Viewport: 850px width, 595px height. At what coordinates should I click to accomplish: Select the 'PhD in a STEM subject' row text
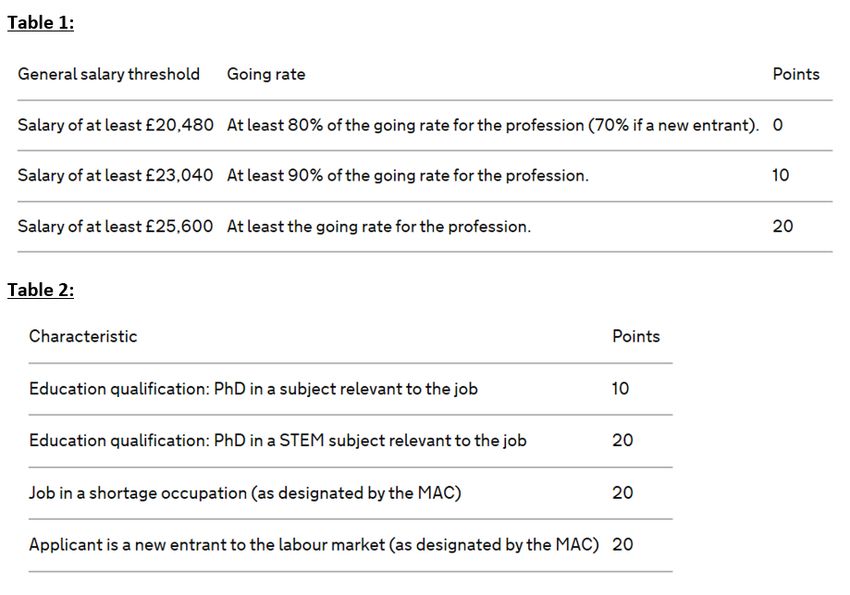277,440
